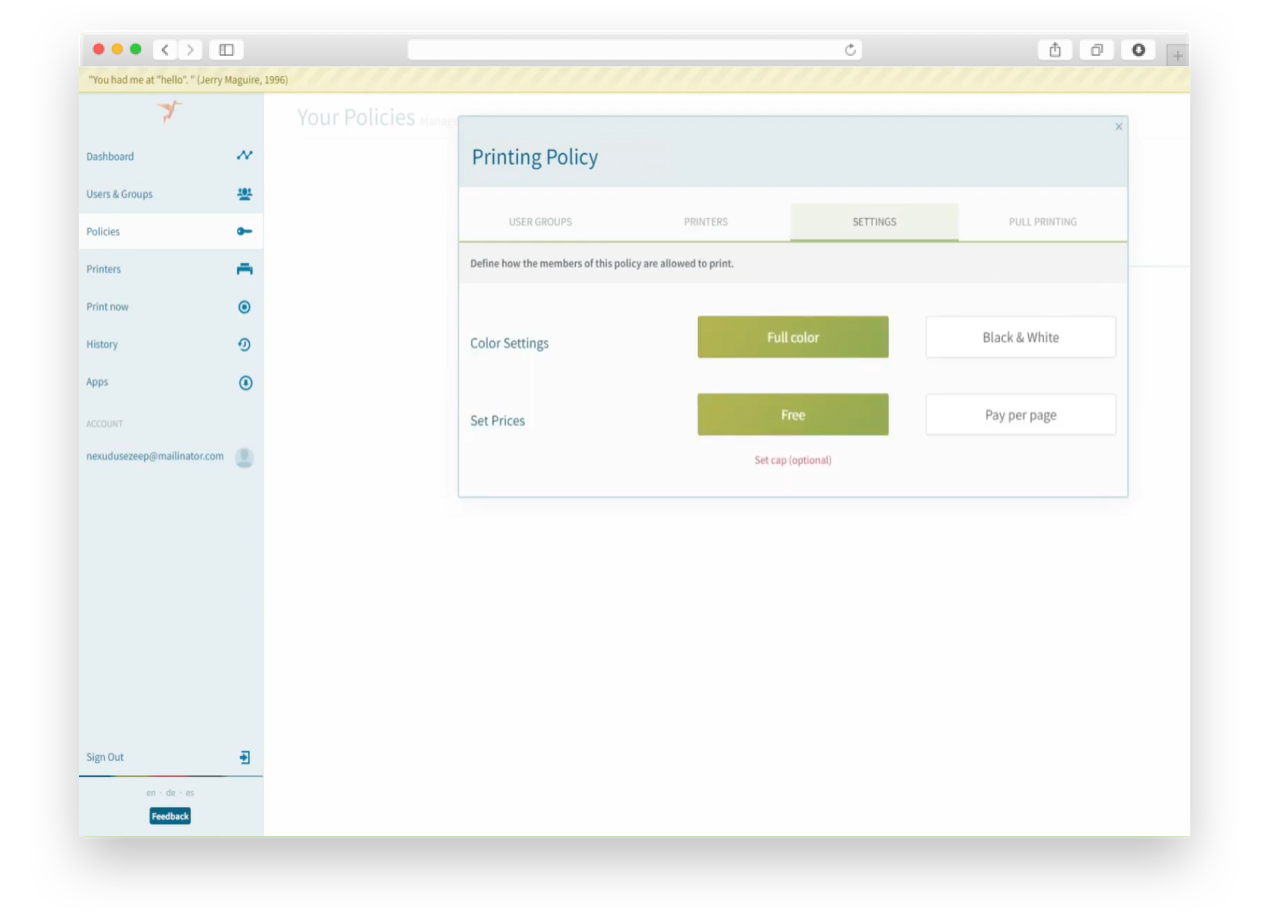Switch language to German
The image size is (1280, 916).
(x=170, y=792)
